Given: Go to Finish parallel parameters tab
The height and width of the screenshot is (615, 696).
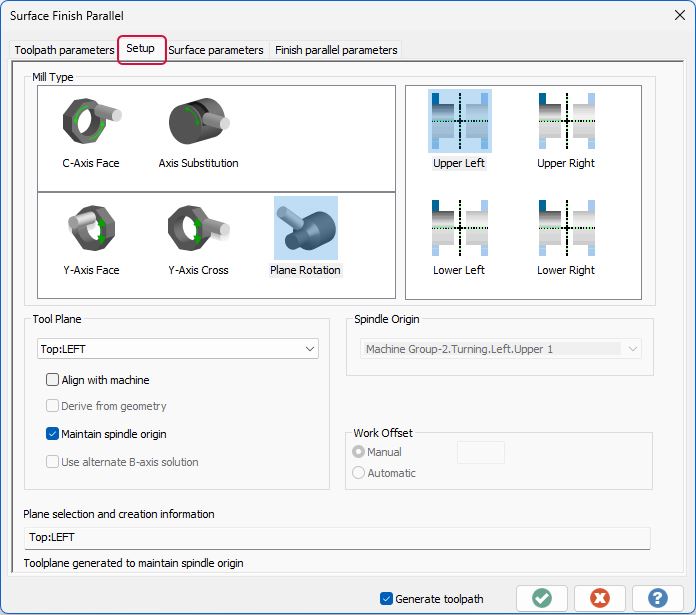Looking at the screenshot, I should tap(336, 50).
